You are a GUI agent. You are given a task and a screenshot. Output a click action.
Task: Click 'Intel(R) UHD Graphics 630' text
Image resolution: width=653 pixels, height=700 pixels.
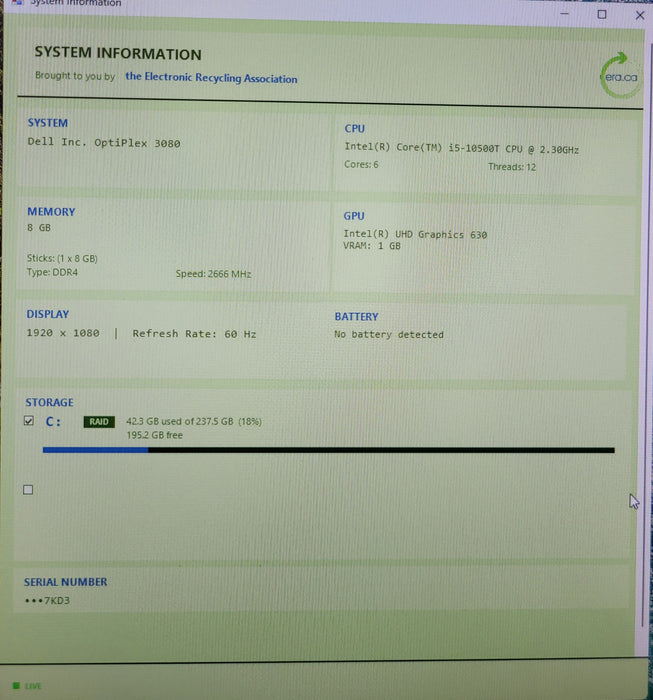click(415, 234)
